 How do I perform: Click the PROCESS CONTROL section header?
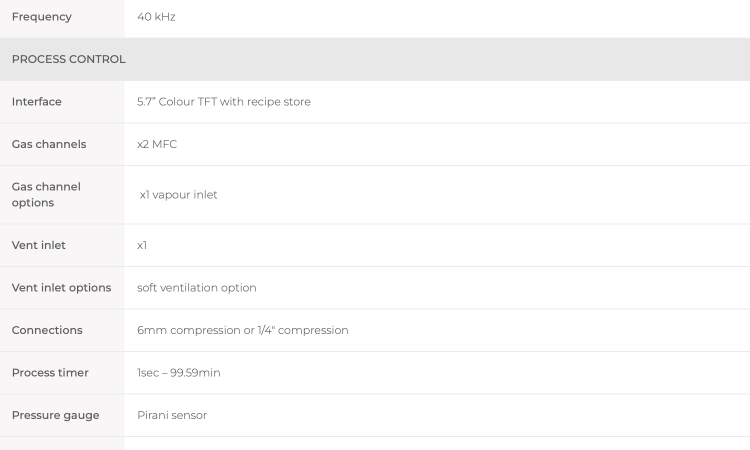[68, 59]
